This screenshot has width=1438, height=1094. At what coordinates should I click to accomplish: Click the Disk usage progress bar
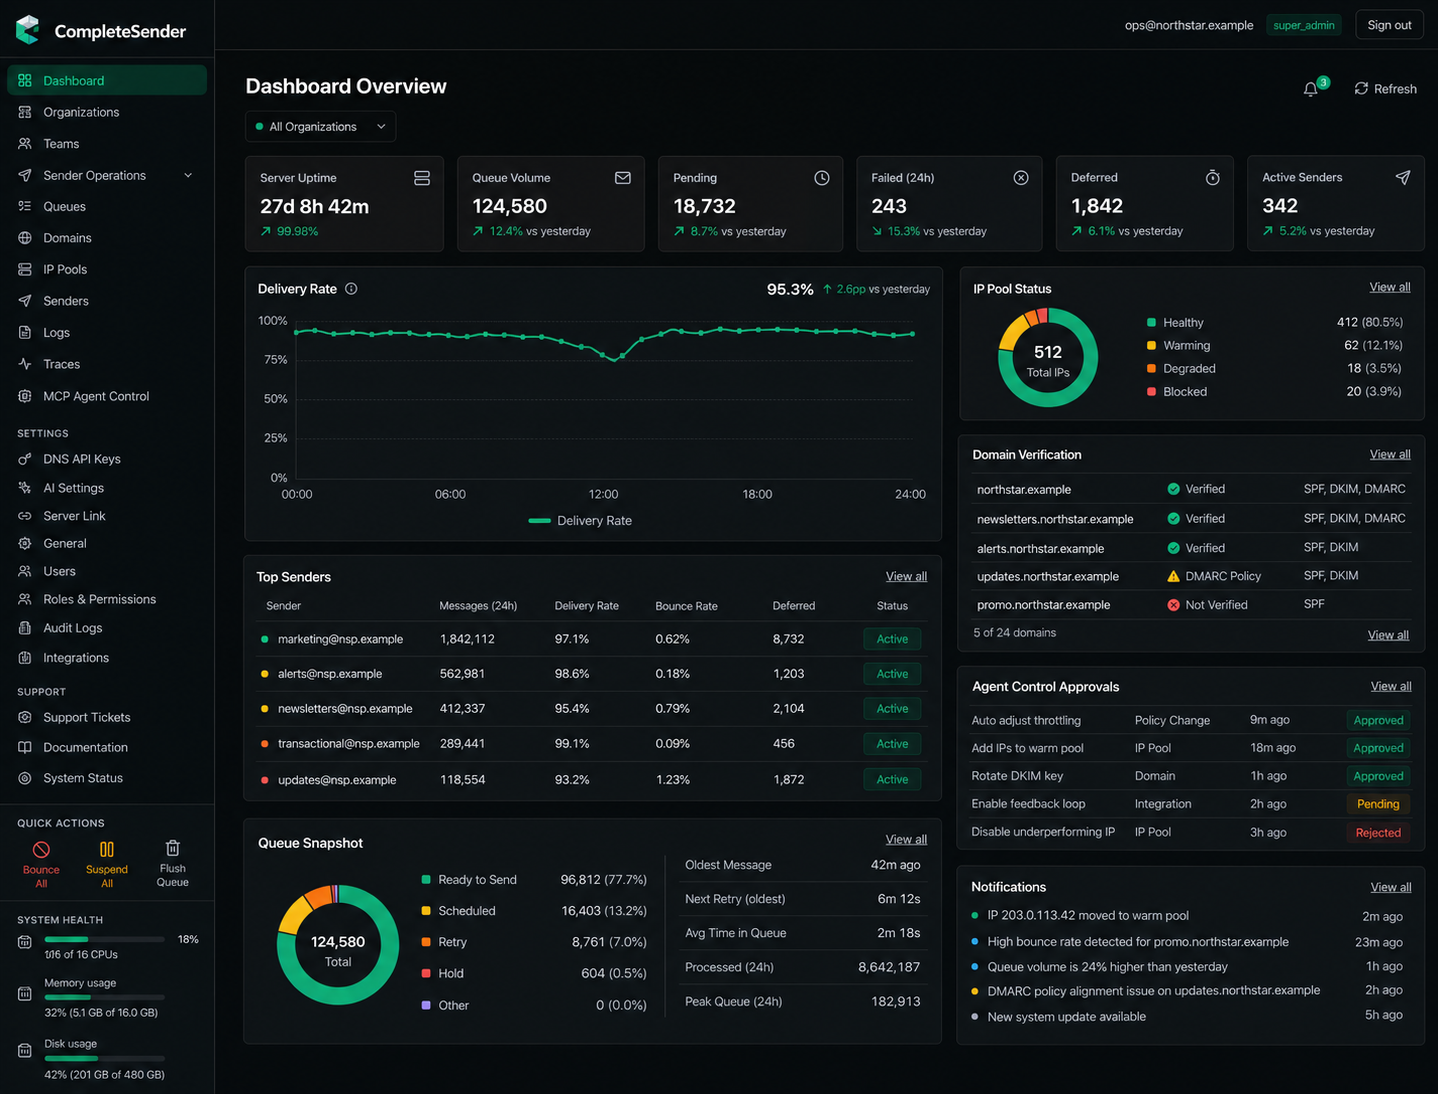[x=105, y=1058]
